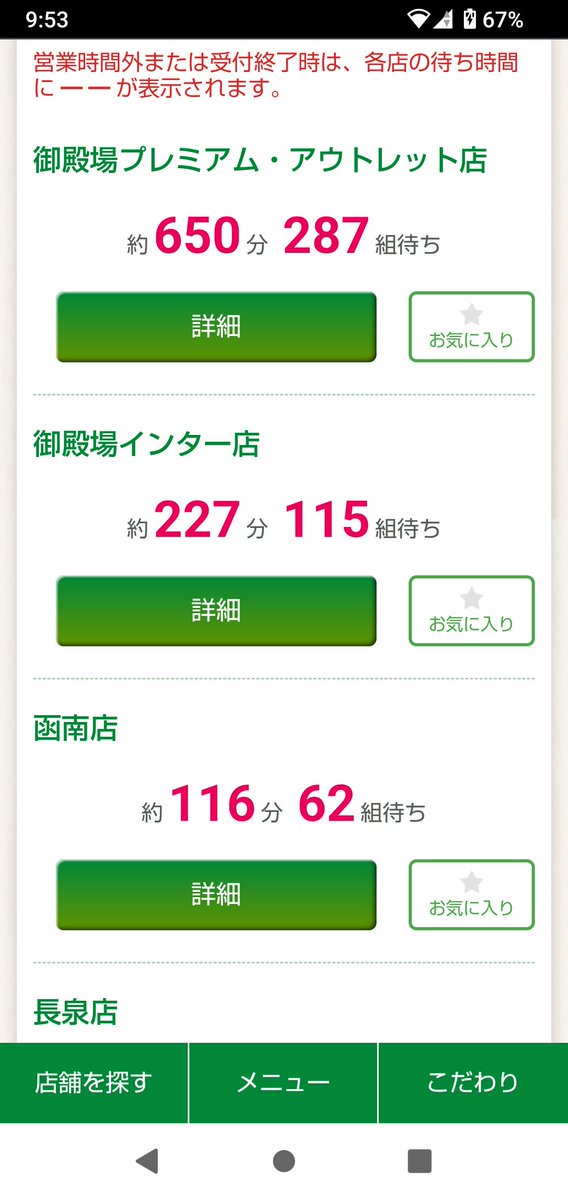Select the 御殿場プレミアム・アウトレット店 store heading
Viewport: 568px width, 1199px height.
pyautogui.click(x=260, y=161)
